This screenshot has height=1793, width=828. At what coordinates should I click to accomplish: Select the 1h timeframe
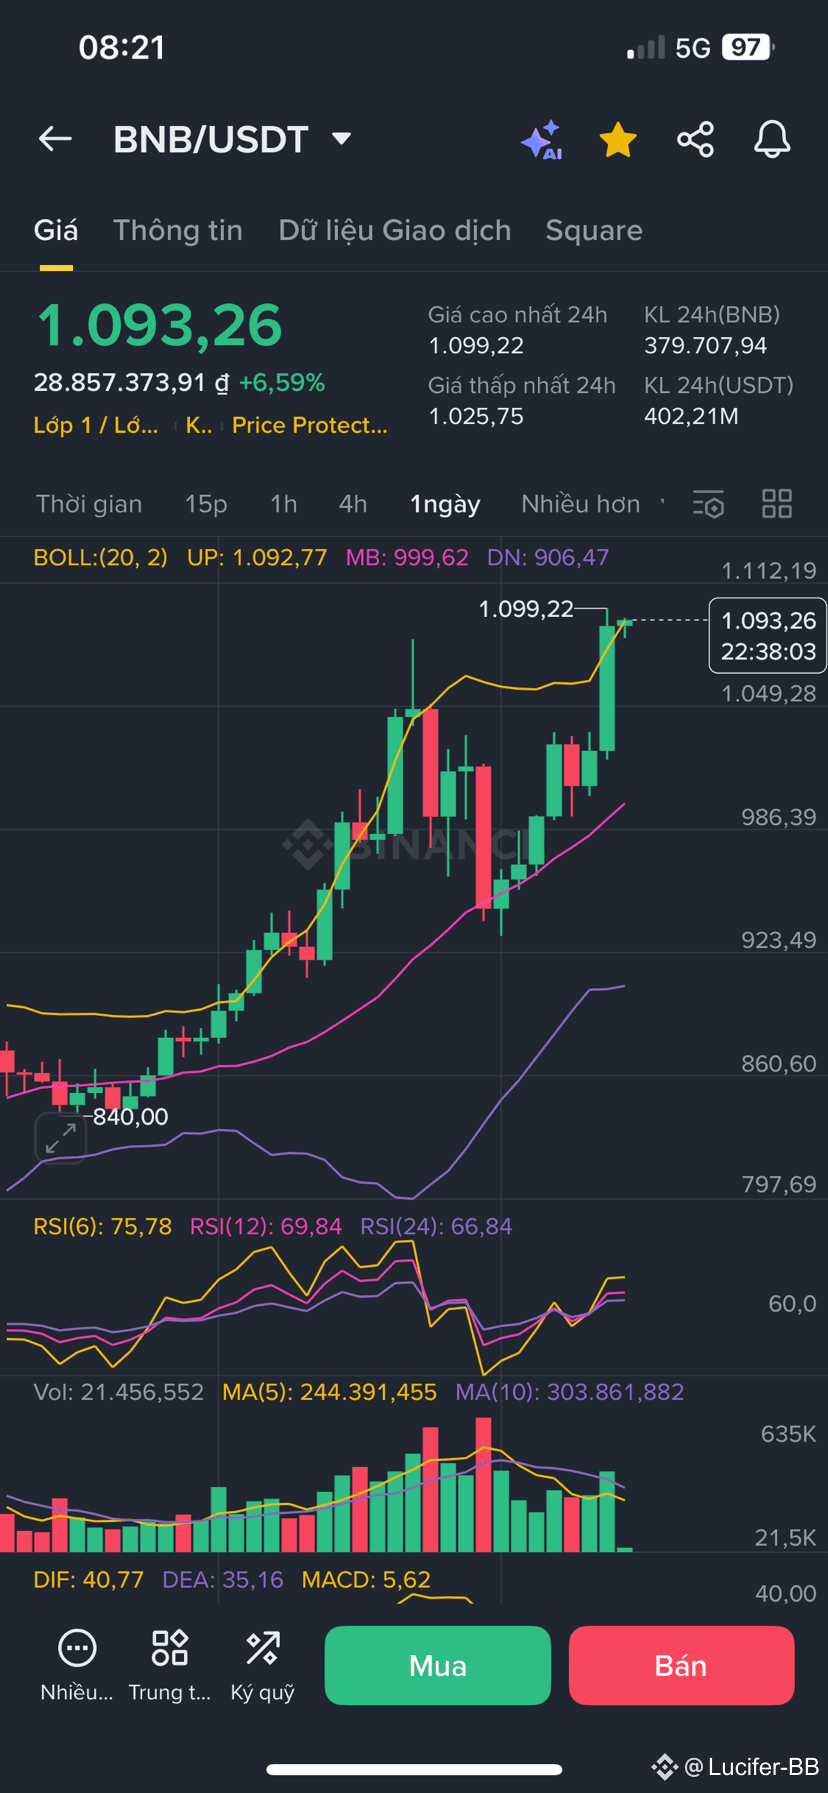coord(284,504)
